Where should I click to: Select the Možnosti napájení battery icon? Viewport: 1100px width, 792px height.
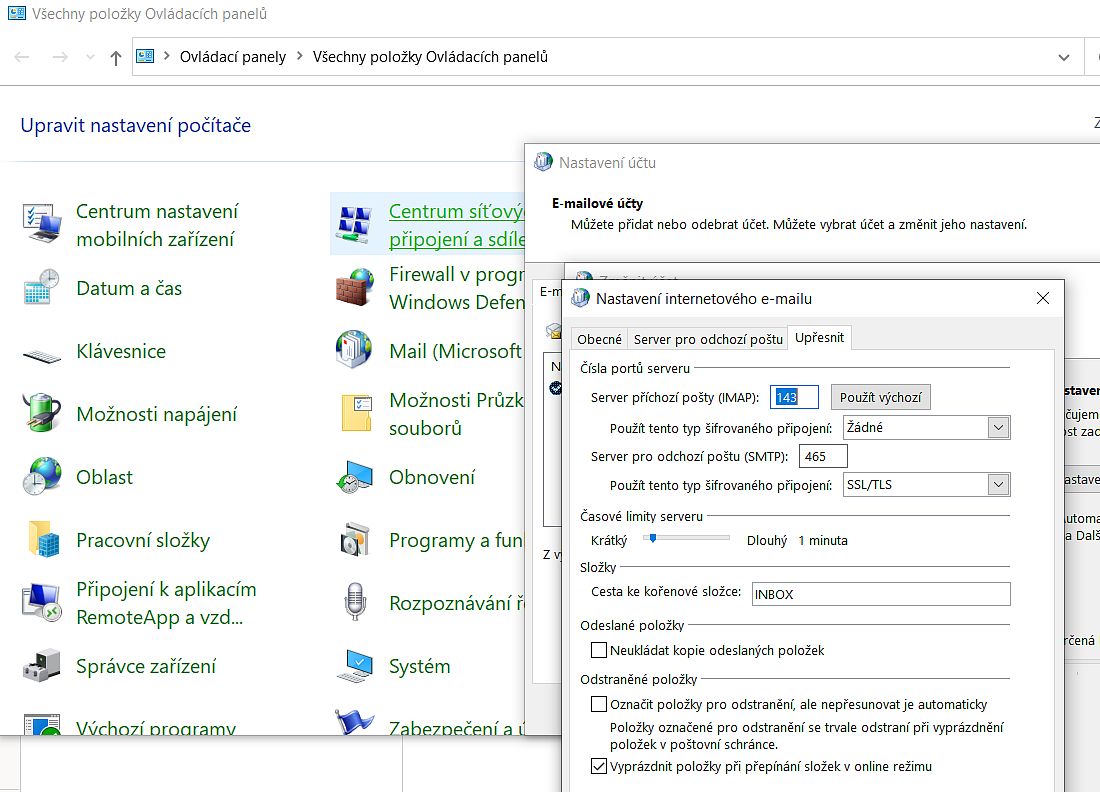coord(42,414)
